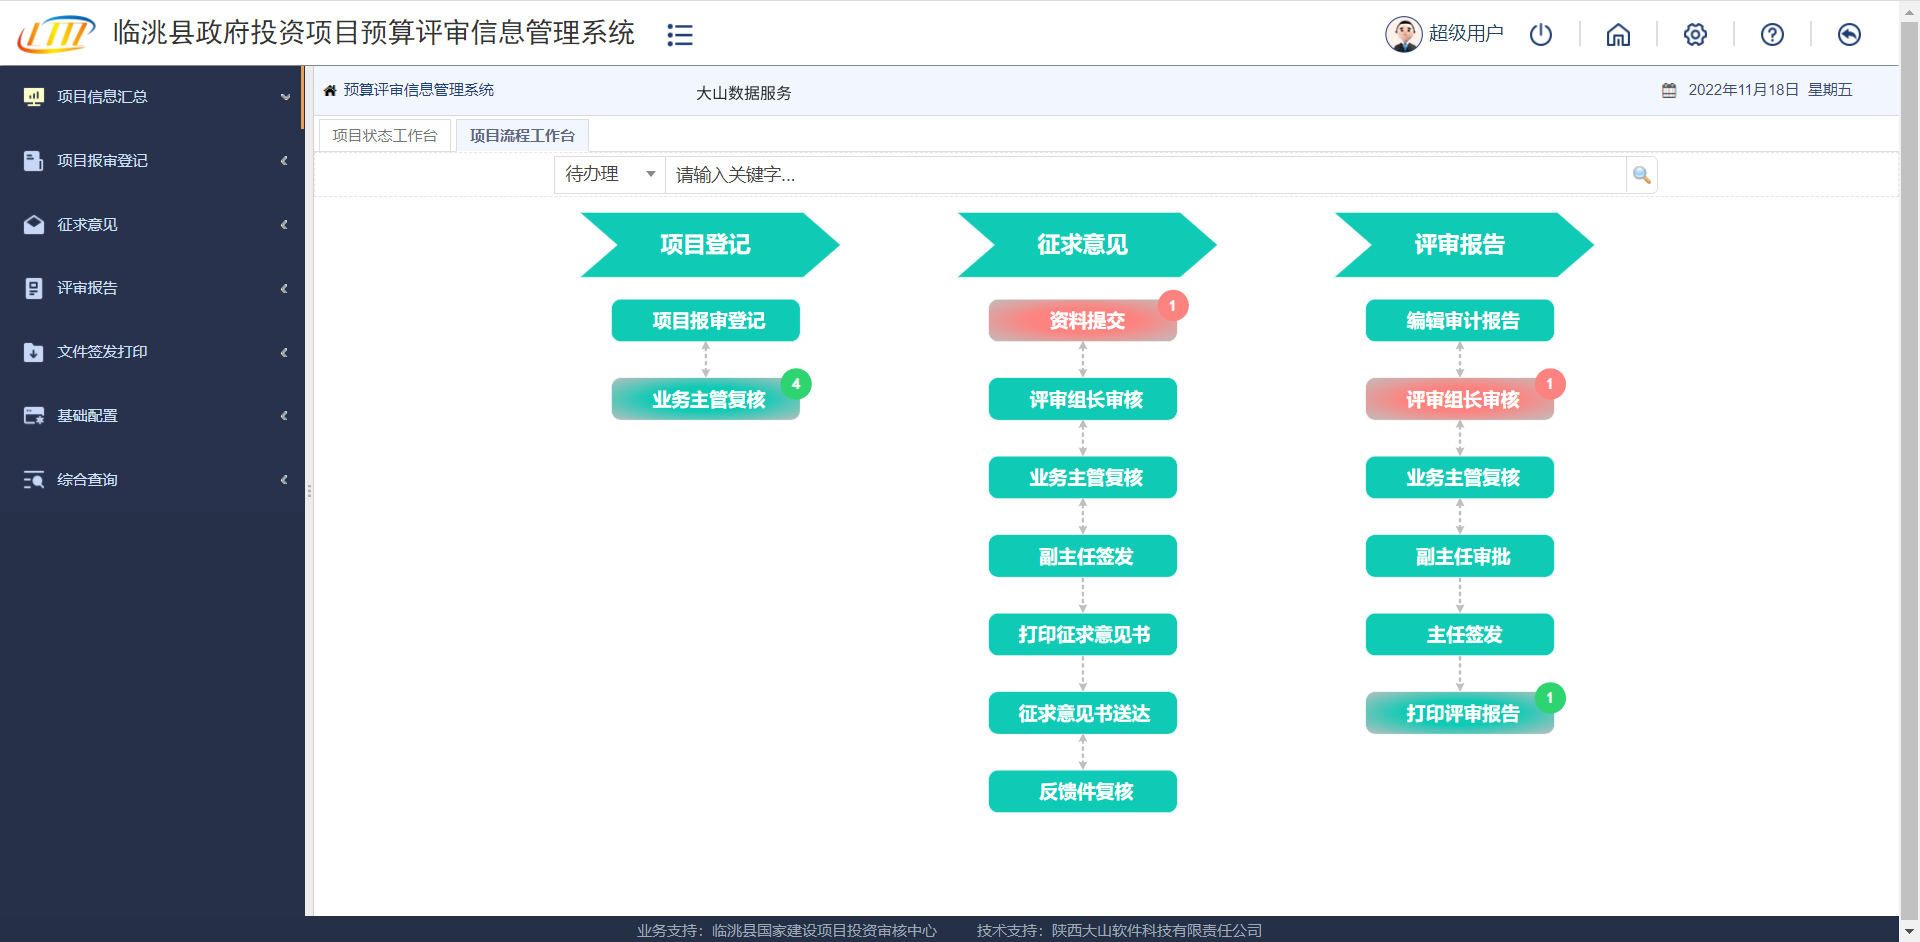Viewport: 1920px width, 942px height.
Task: Click the 反馈件复核 button
Action: (1083, 792)
